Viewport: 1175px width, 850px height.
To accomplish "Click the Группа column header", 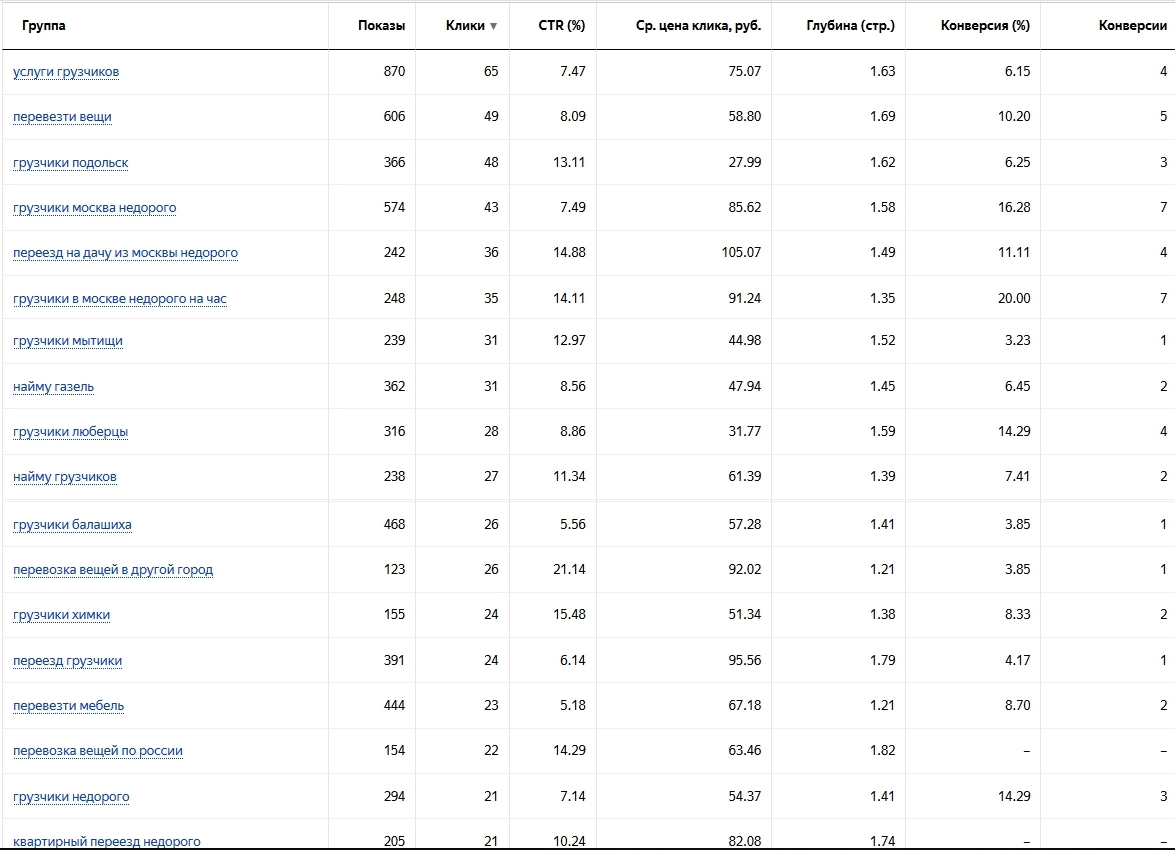I will click(44, 26).
